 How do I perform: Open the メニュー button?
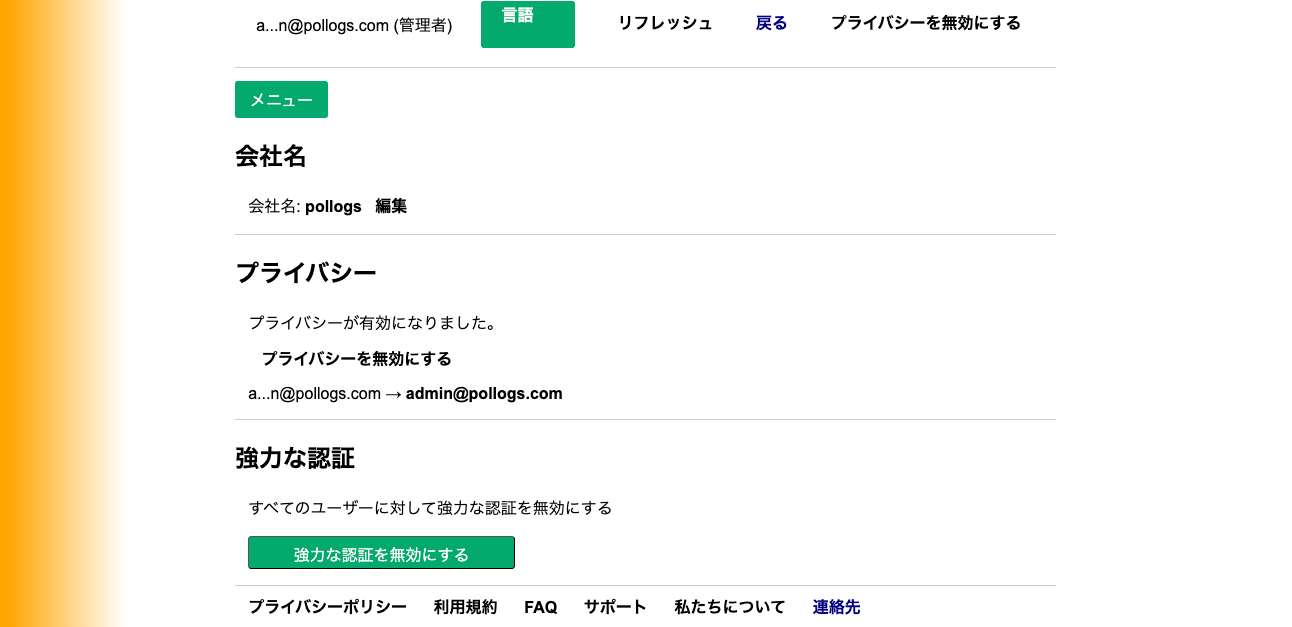[281, 99]
